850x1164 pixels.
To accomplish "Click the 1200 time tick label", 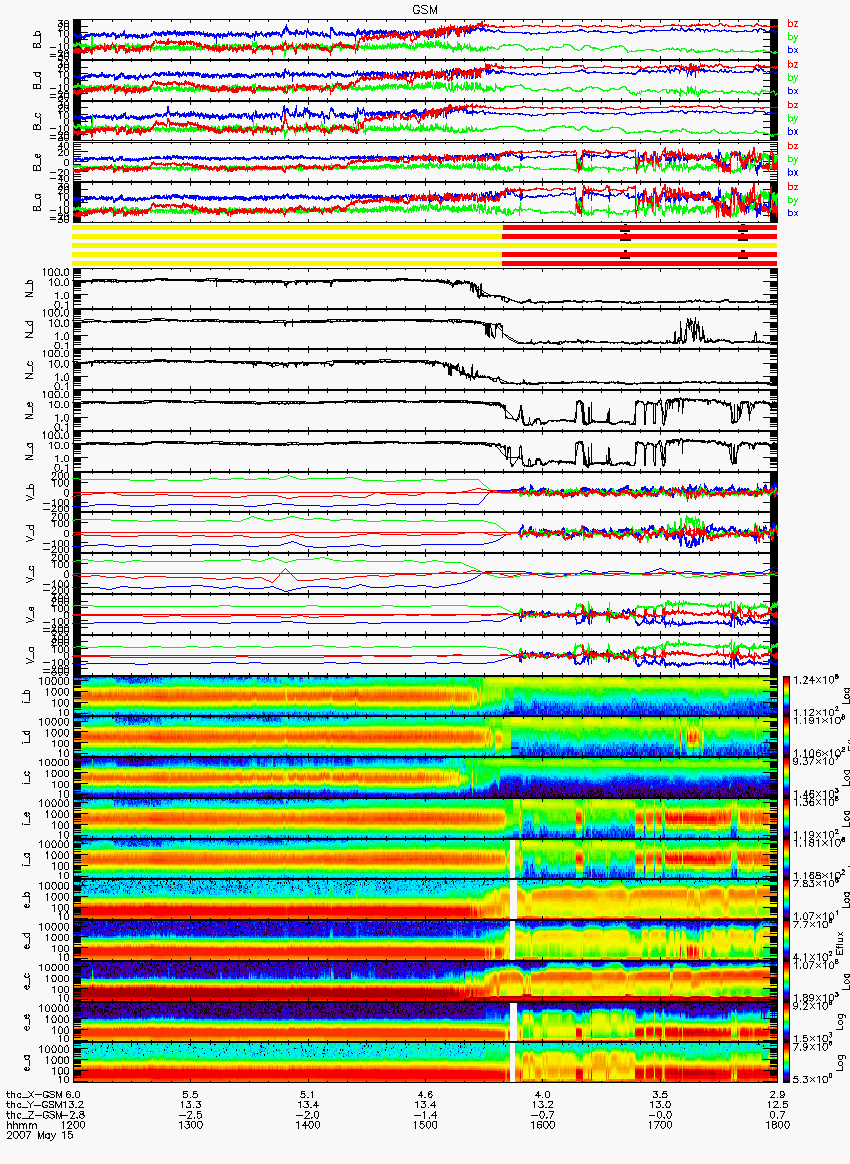I will tap(73, 1125).
